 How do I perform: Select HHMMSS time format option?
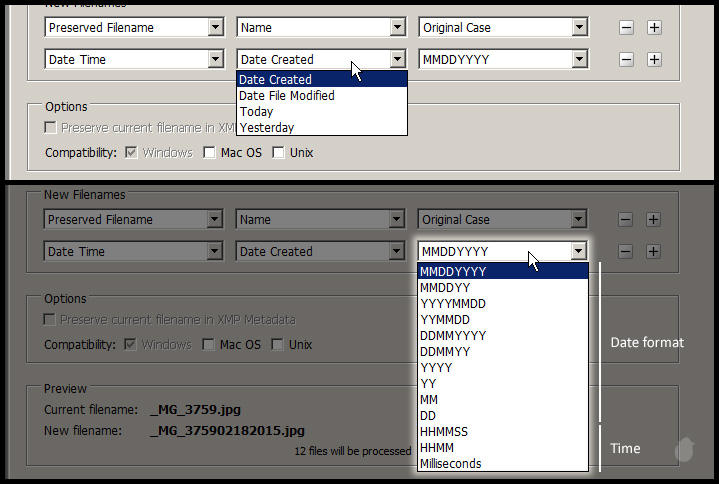click(446, 432)
